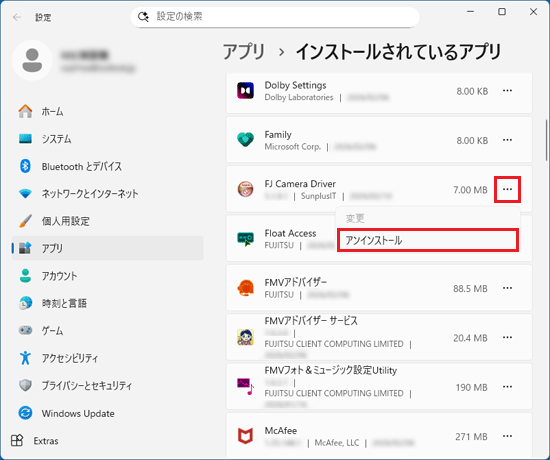Viewport: 550px width, 460px height.
Task: Click the McAfee app name
Action: point(281,431)
